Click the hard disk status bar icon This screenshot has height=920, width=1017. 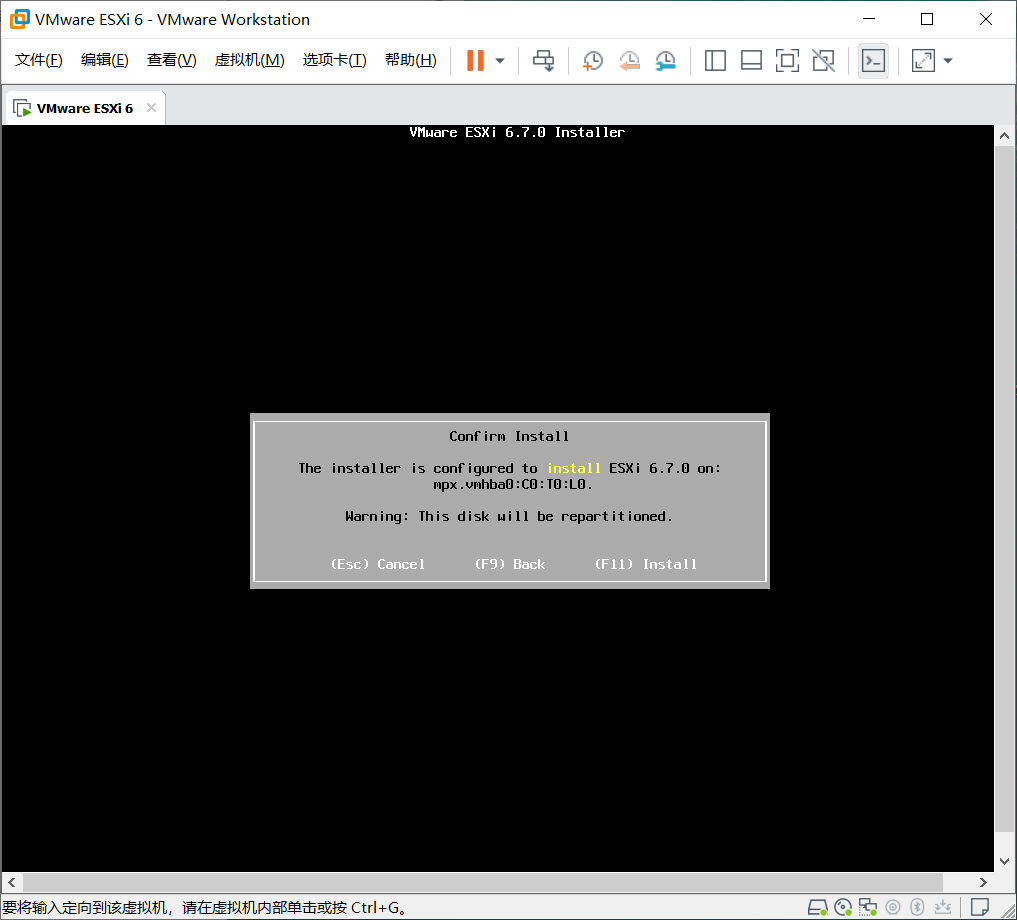click(817, 907)
